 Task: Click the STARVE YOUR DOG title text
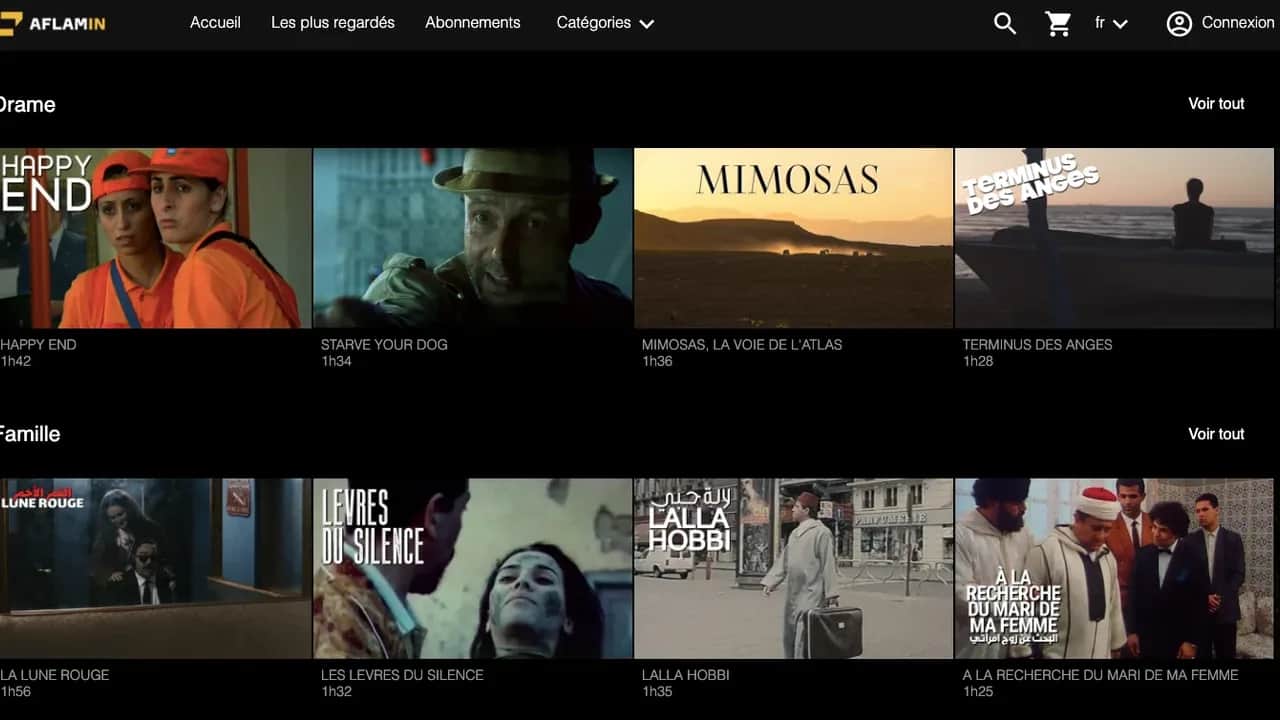(384, 344)
